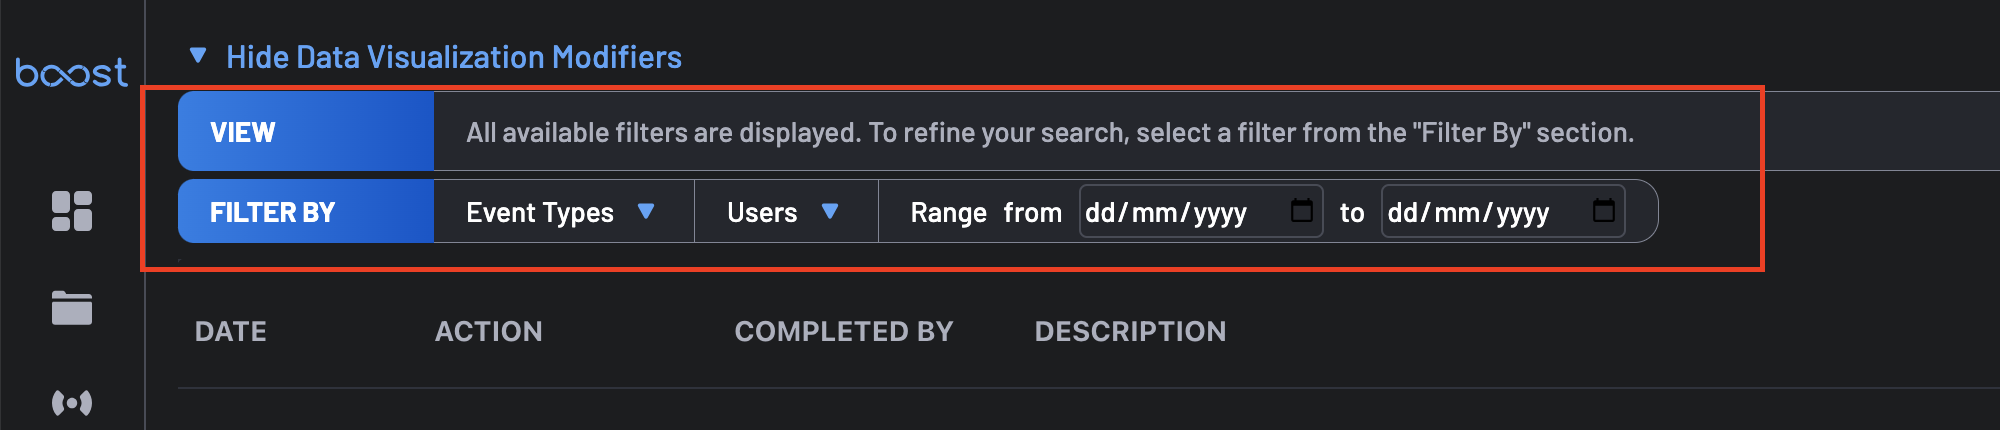Click Hide Data Visualization Modifiers link

[454, 57]
